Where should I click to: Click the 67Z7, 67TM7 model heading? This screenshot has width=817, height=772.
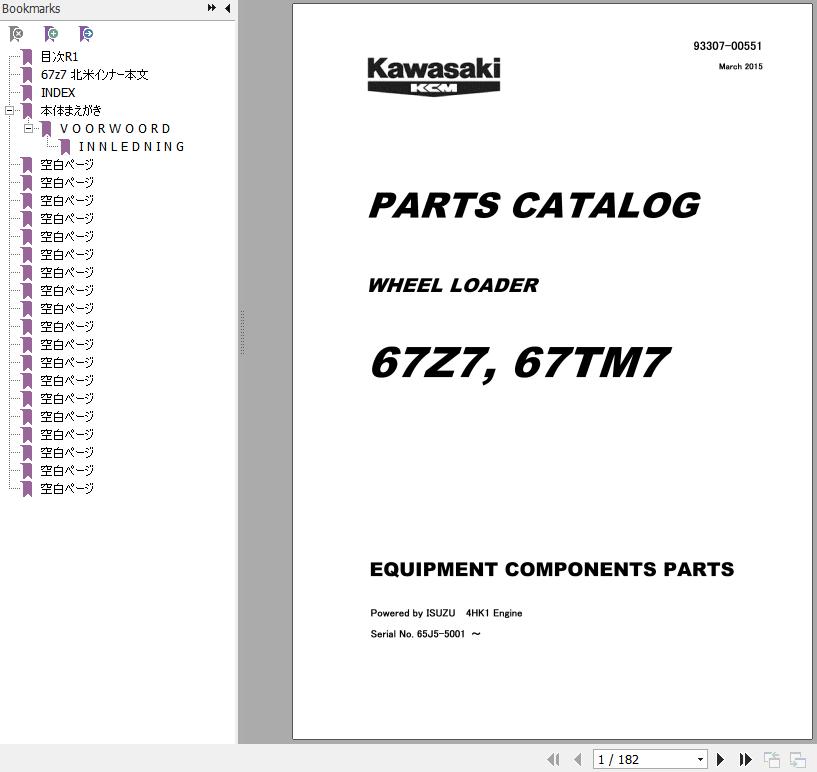520,363
